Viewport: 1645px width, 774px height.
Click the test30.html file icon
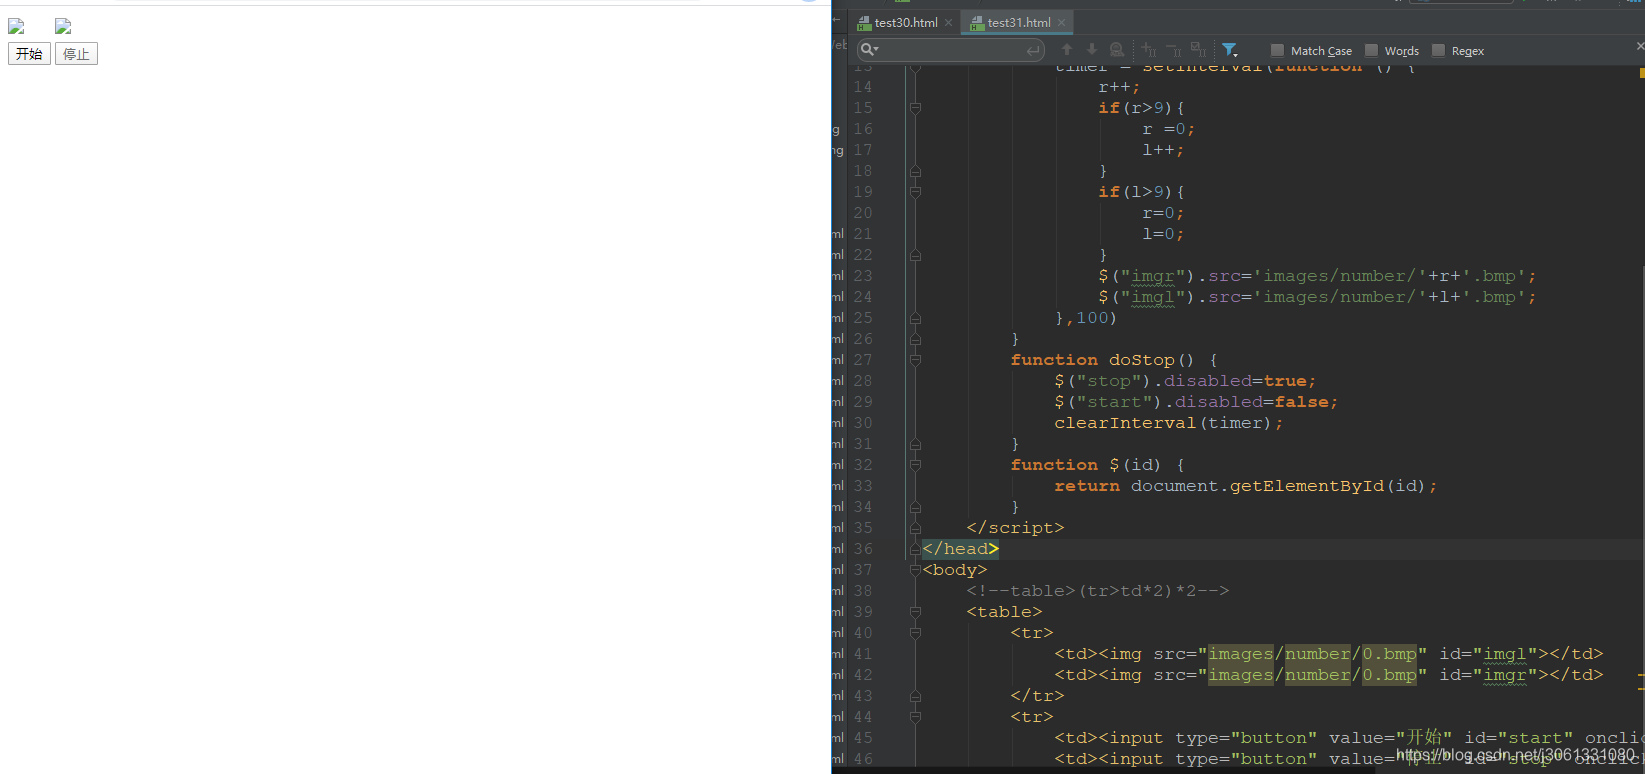pos(864,23)
